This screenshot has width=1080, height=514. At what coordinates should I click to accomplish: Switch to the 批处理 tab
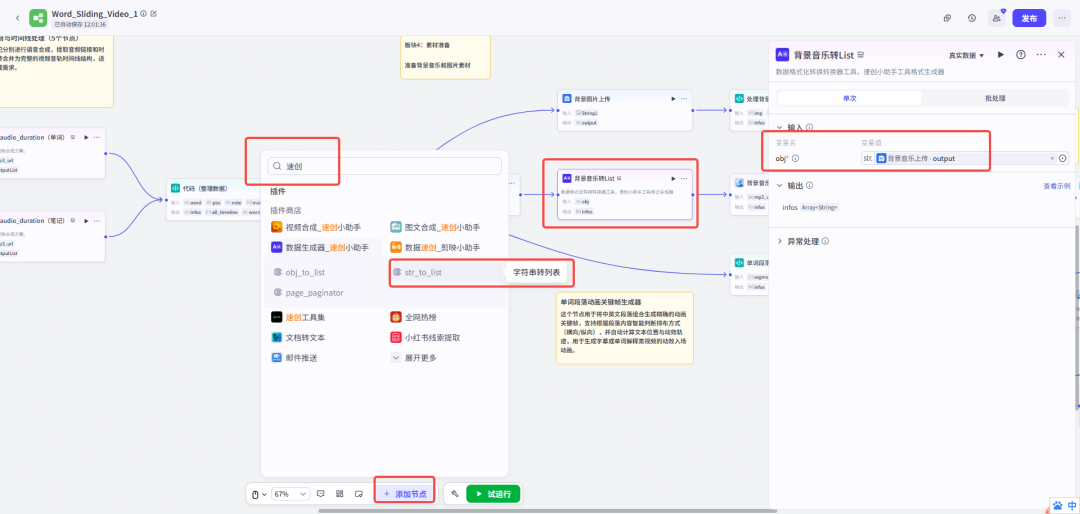(995, 98)
